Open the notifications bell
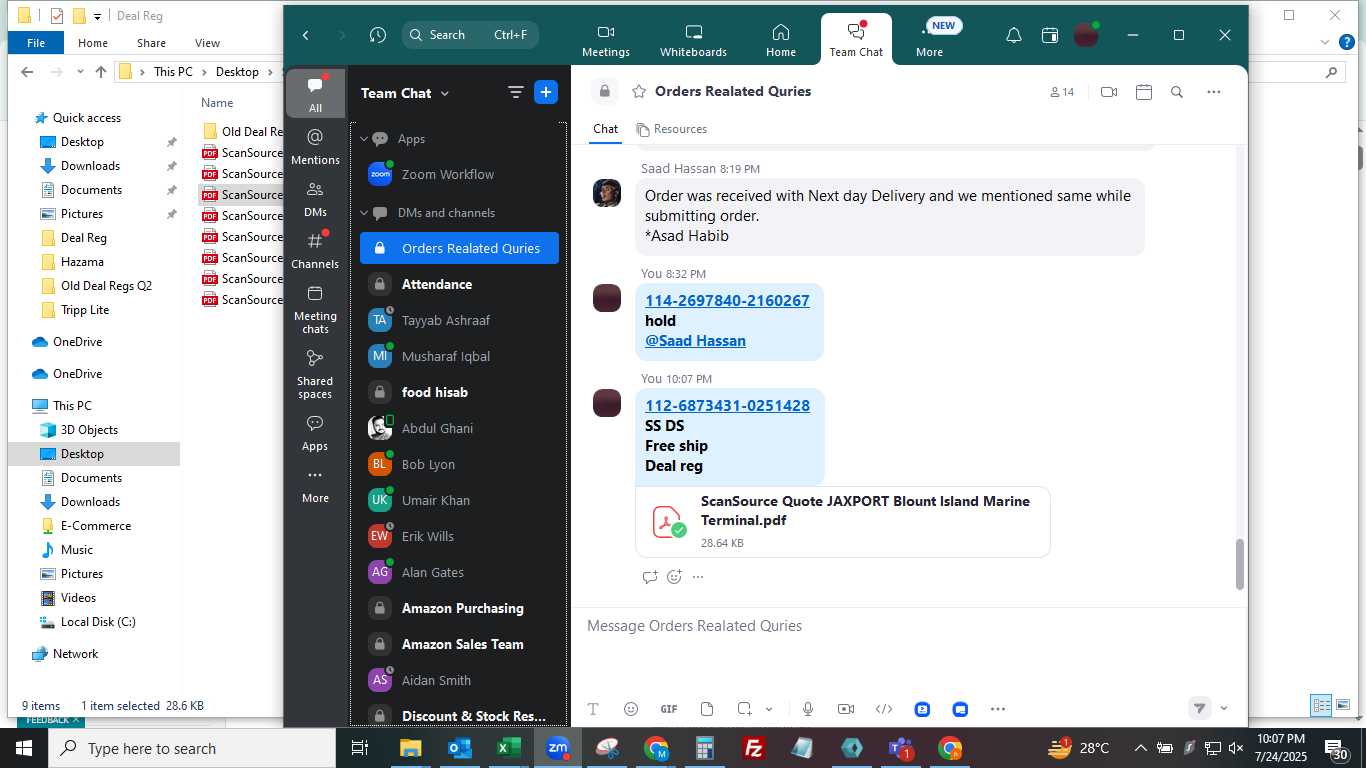 (x=1013, y=35)
